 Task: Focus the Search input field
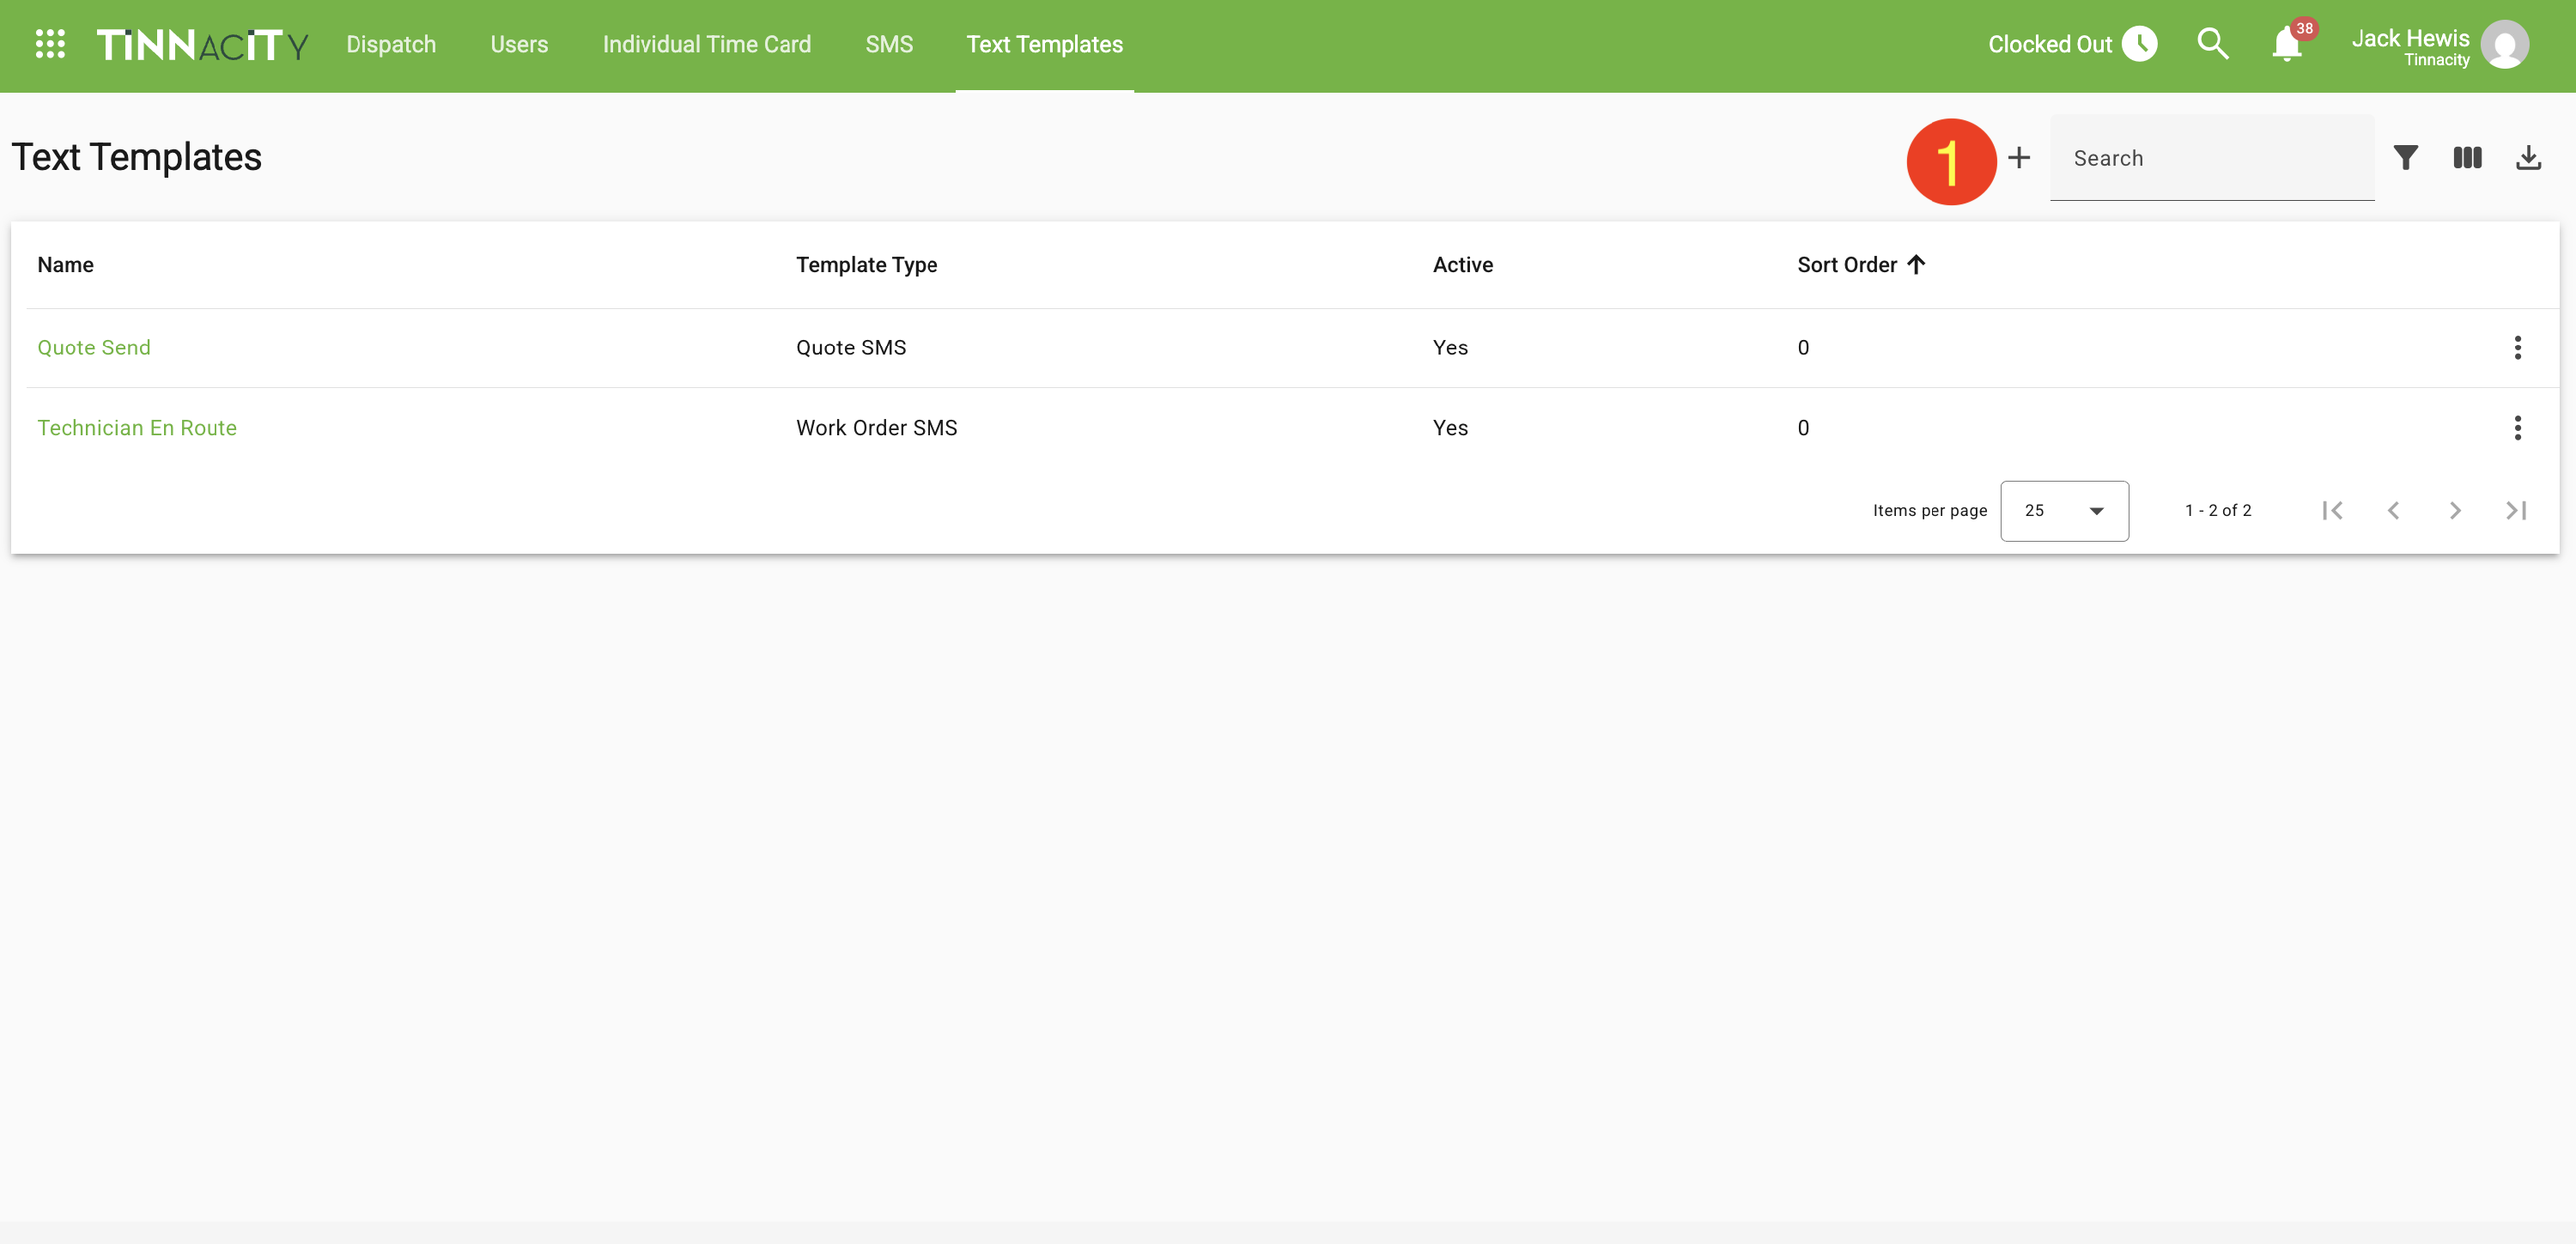tap(2212, 158)
